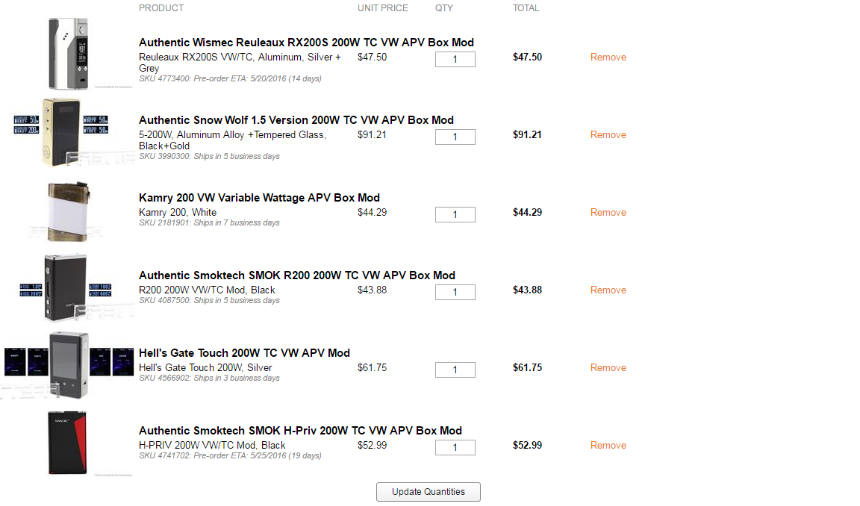Remove SMOK H-Priv from cart
860x506 pixels.
tap(608, 445)
